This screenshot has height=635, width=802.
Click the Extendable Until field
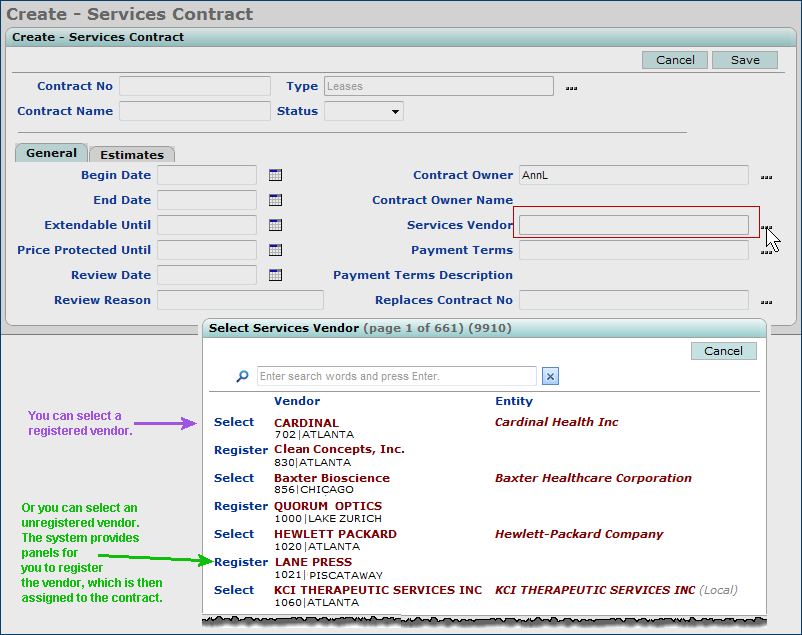coord(207,225)
